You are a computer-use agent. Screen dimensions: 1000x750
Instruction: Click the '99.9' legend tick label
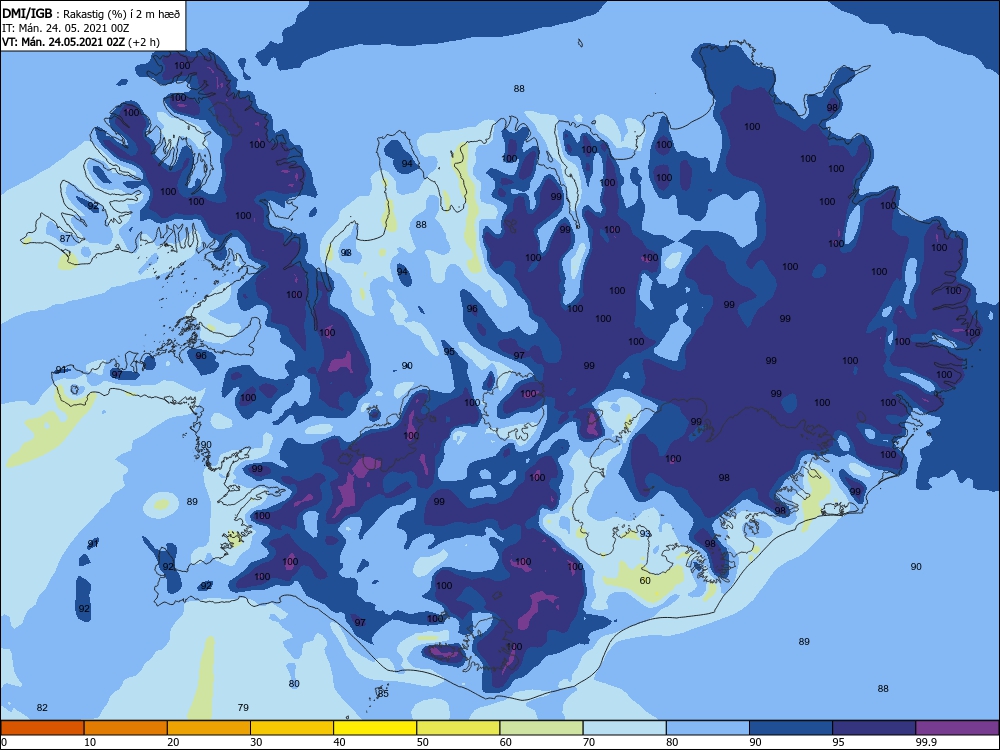pos(925,742)
